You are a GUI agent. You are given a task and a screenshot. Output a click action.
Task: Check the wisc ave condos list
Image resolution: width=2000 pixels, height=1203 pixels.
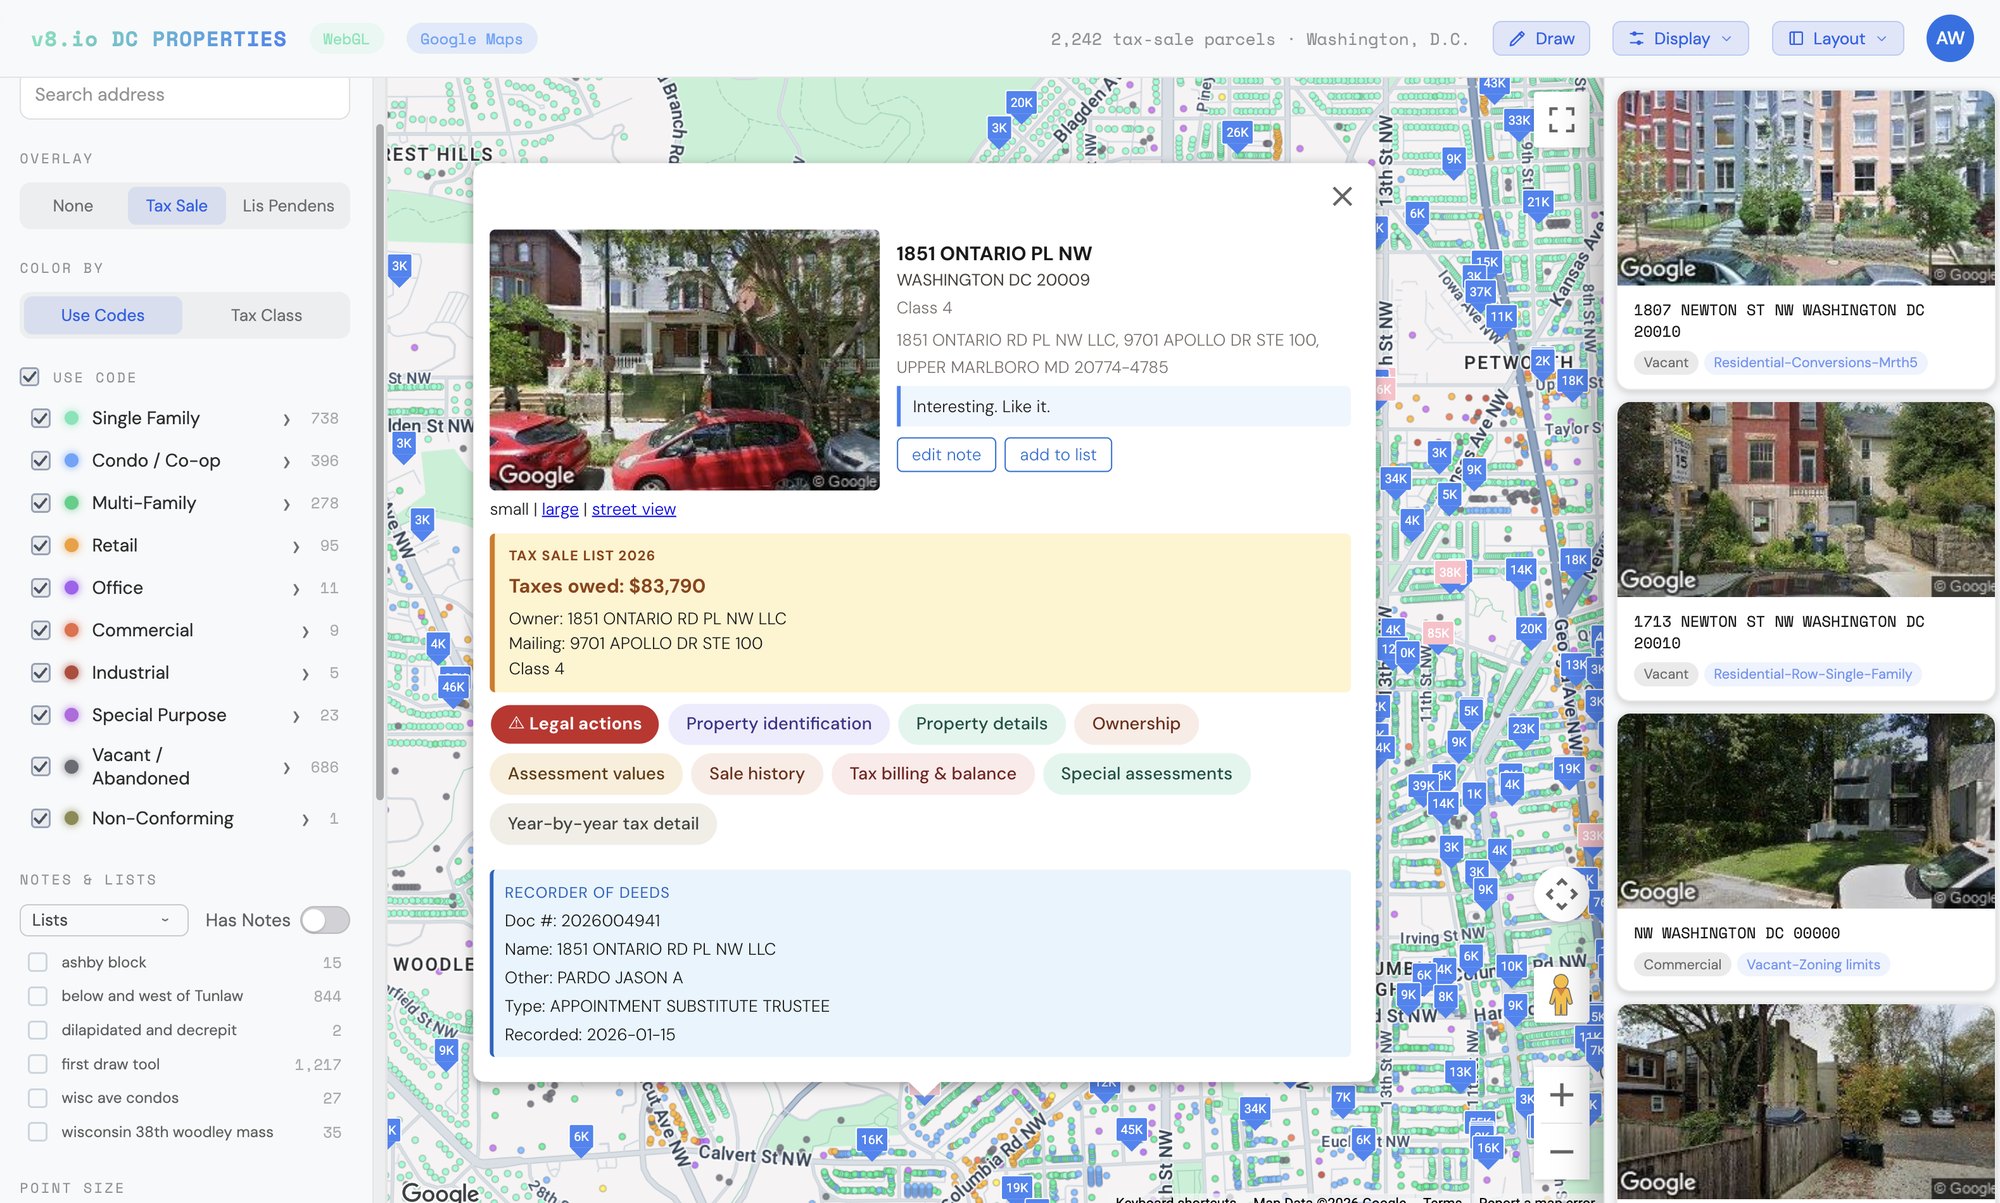38,1098
